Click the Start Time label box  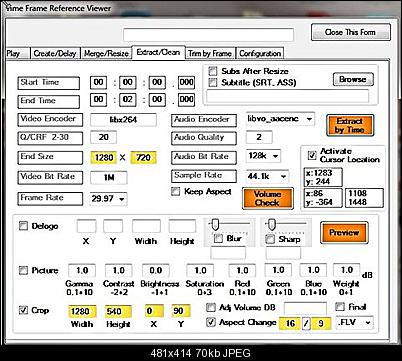(49, 83)
